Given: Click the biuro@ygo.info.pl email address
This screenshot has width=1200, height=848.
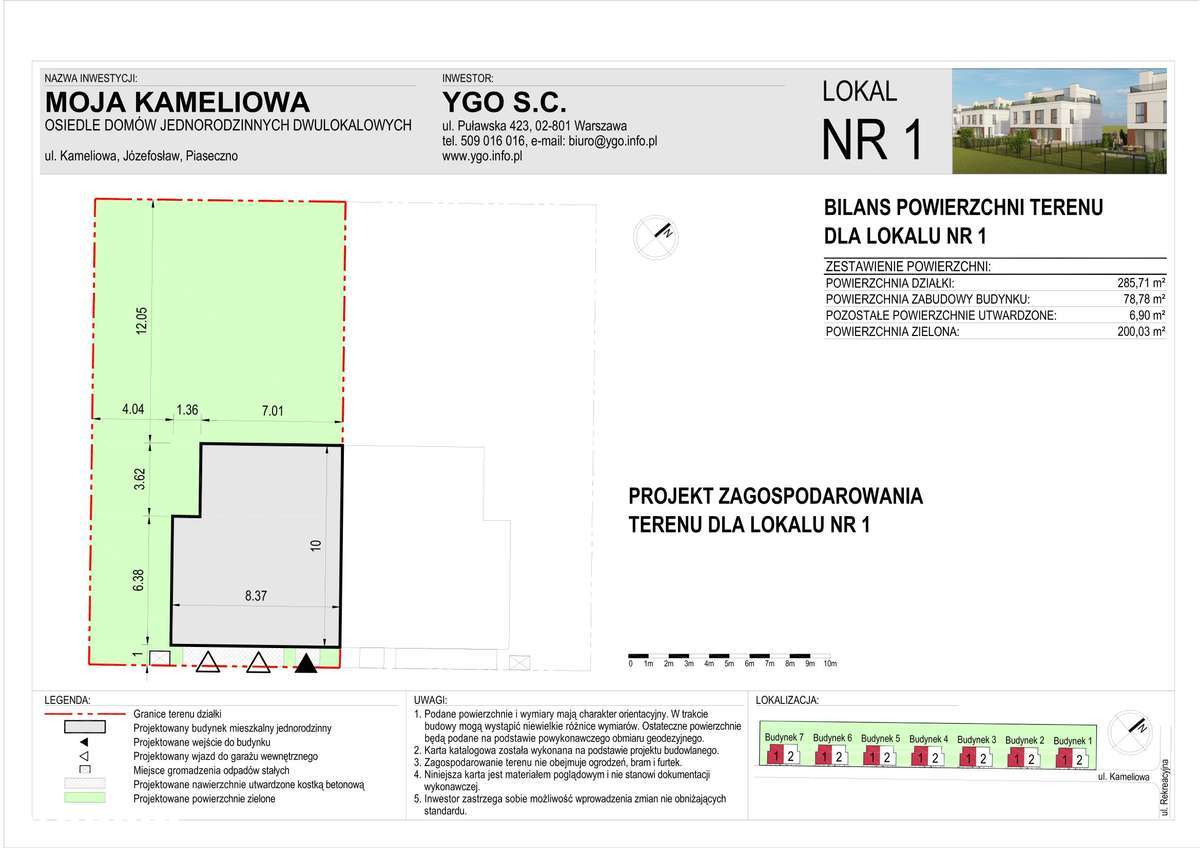Looking at the screenshot, I should coord(611,141).
